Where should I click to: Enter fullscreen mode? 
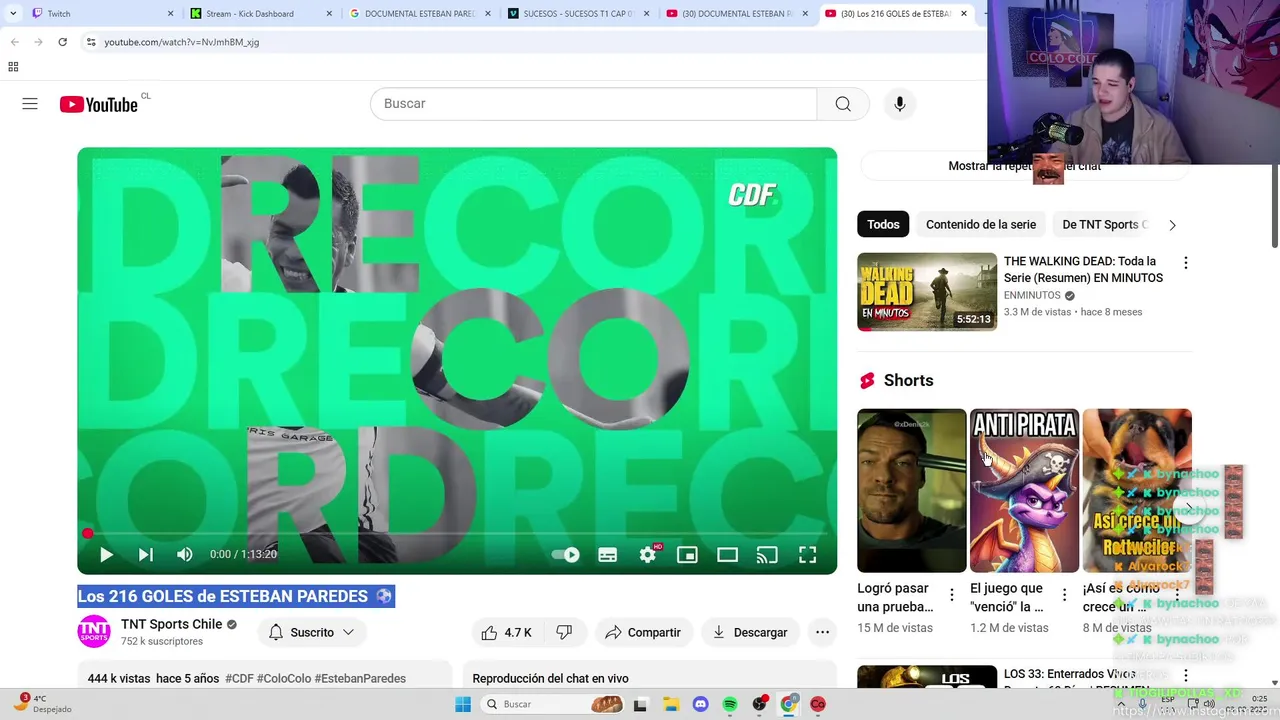(x=807, y=555)
